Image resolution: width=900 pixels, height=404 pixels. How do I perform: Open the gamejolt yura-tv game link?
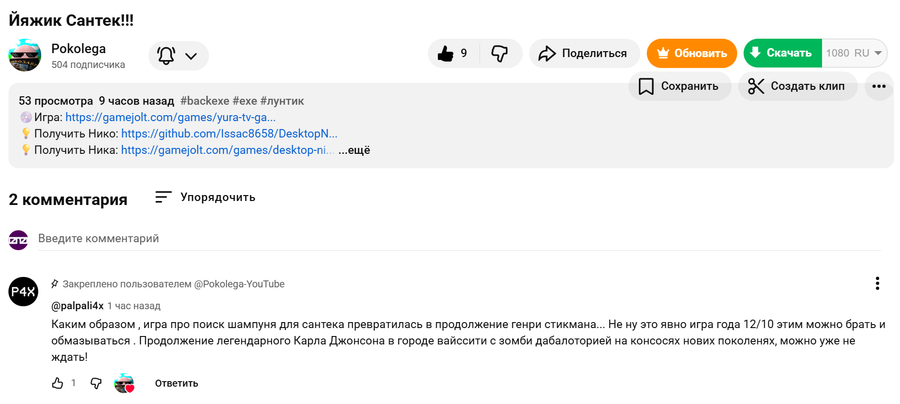(x=190, y=117)
